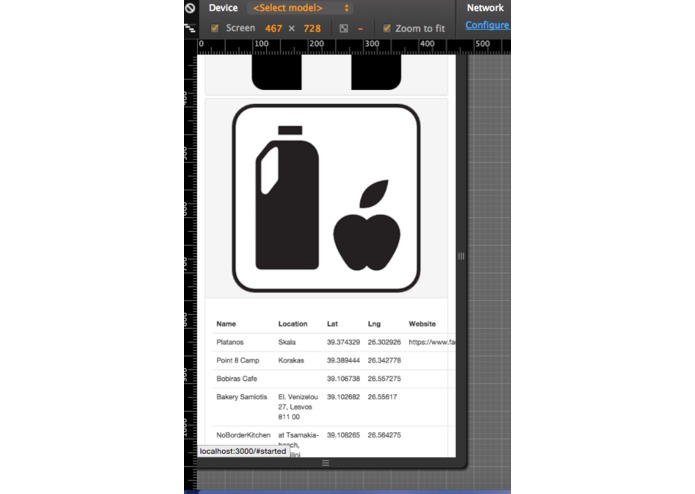Click latitude value 39.106738
695x494 pixels.
click(x=343, y=378)
